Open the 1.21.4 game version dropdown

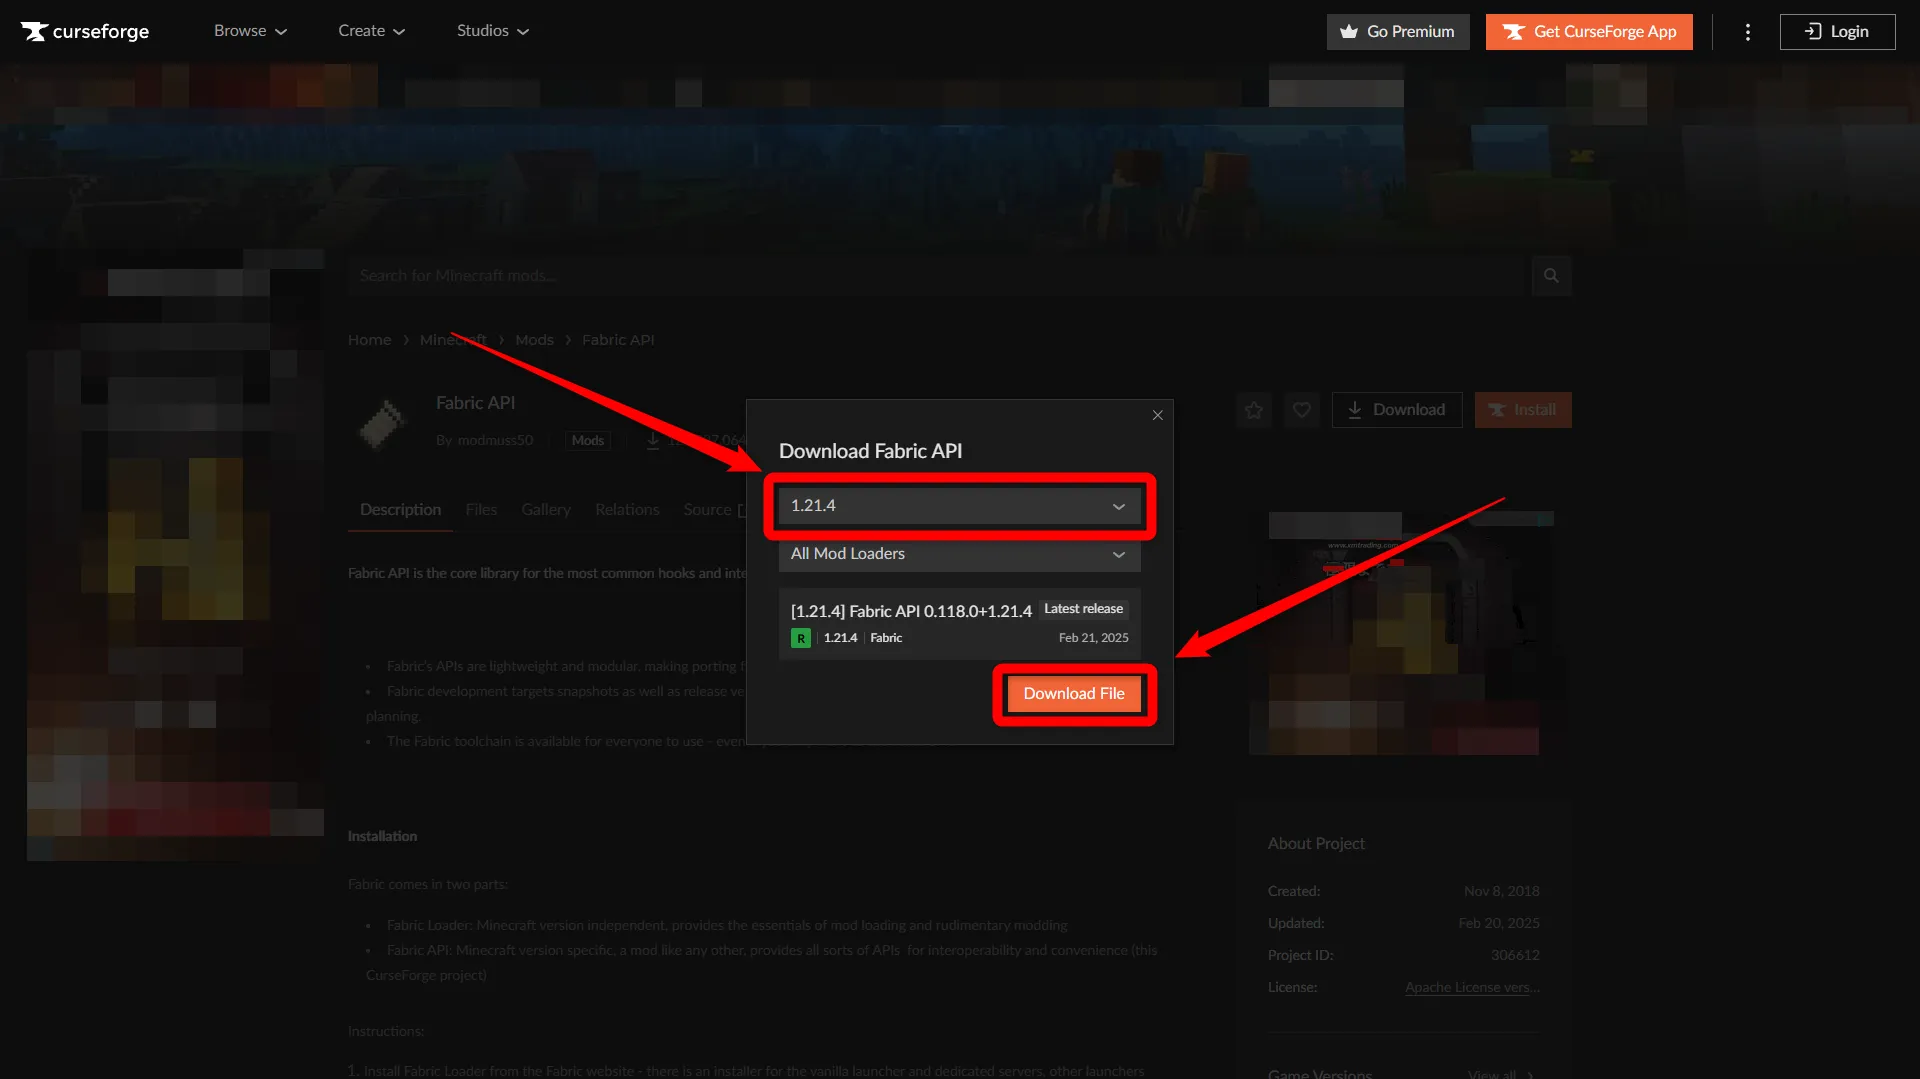[959, 506]
